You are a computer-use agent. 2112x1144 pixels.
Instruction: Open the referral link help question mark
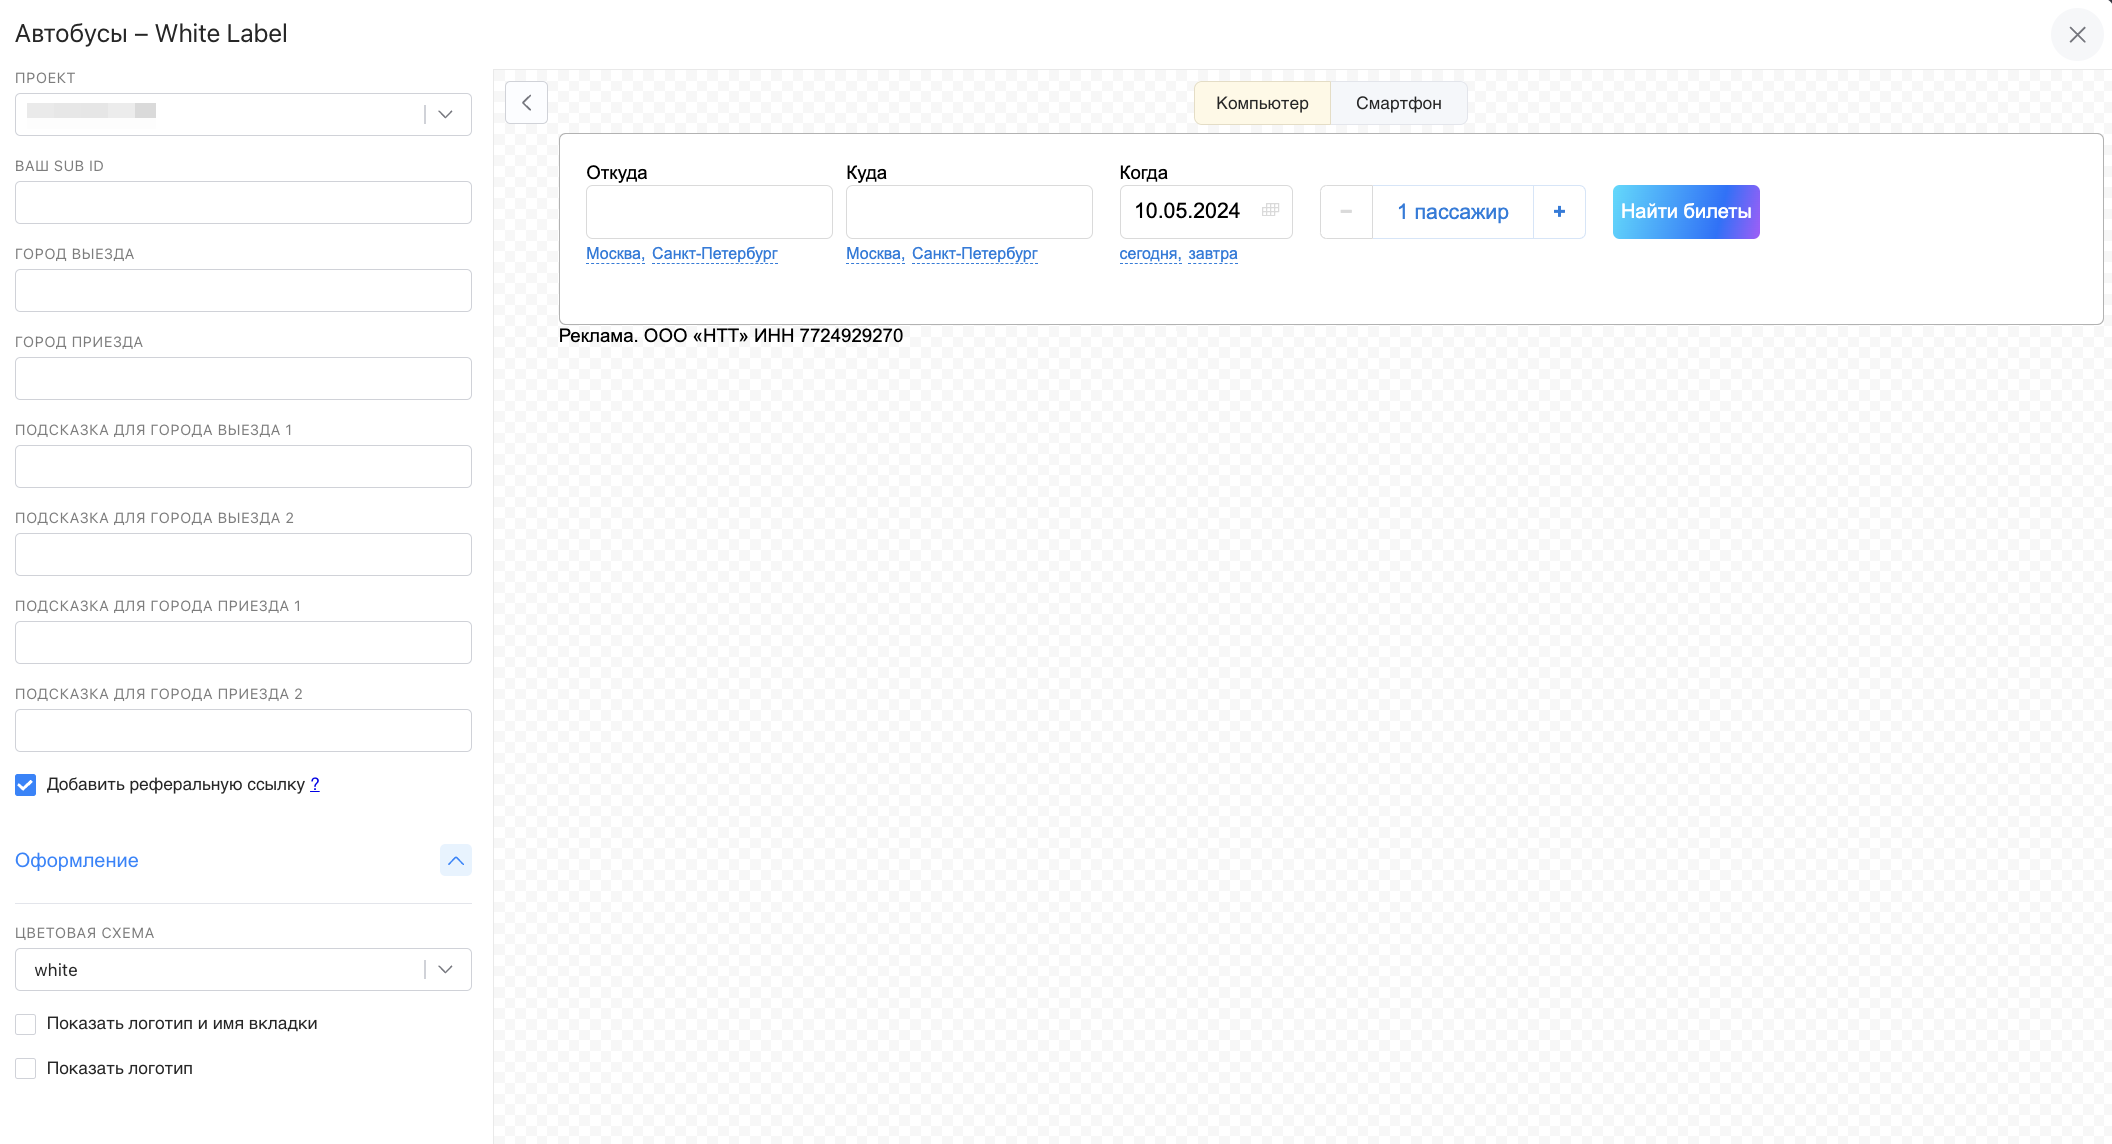pyautogui.click(x=315, y=784)
